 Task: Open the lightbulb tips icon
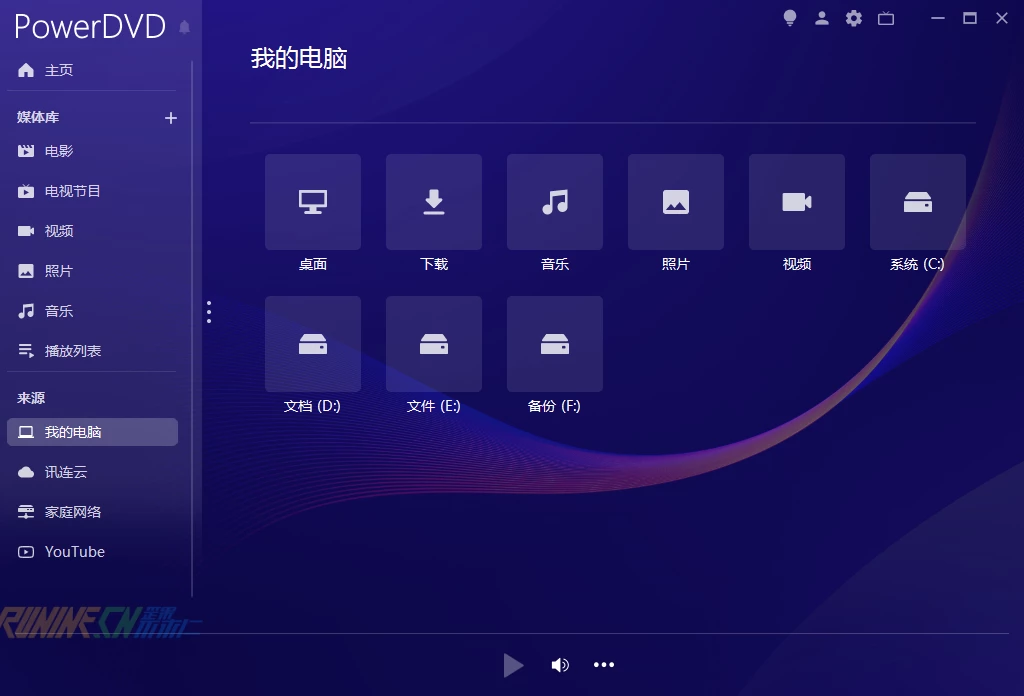790,18
